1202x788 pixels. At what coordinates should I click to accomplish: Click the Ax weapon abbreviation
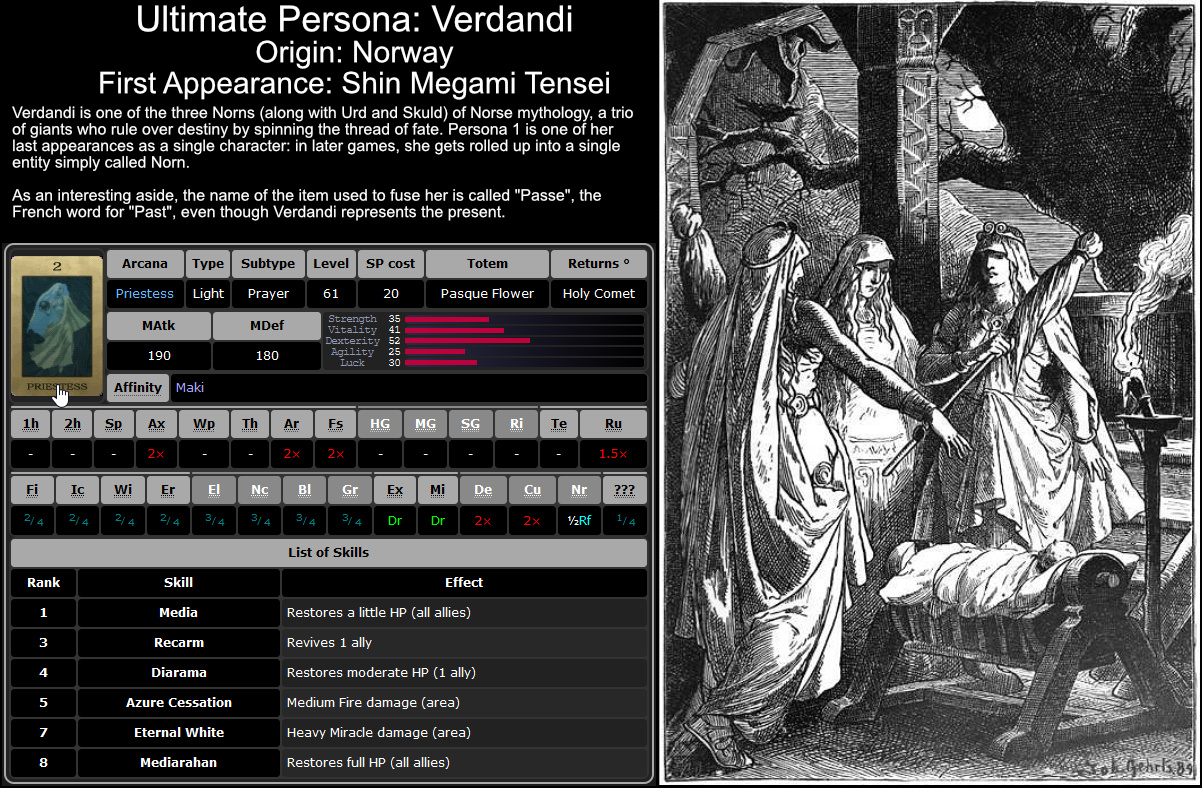pyautogui.click(x=156, y=424)
